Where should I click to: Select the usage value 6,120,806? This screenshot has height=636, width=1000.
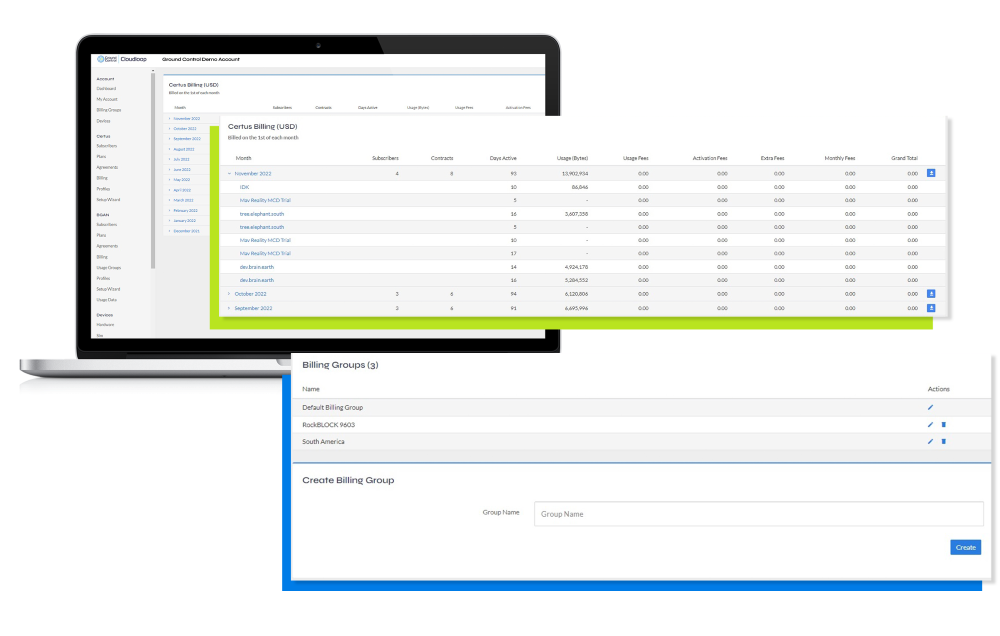pyautogui.click(x=577, y=294)
